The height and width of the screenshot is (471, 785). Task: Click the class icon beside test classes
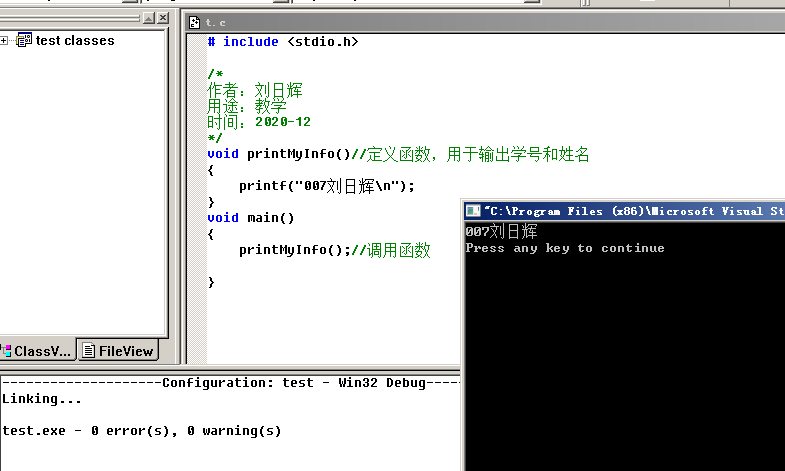coord(24,40)
